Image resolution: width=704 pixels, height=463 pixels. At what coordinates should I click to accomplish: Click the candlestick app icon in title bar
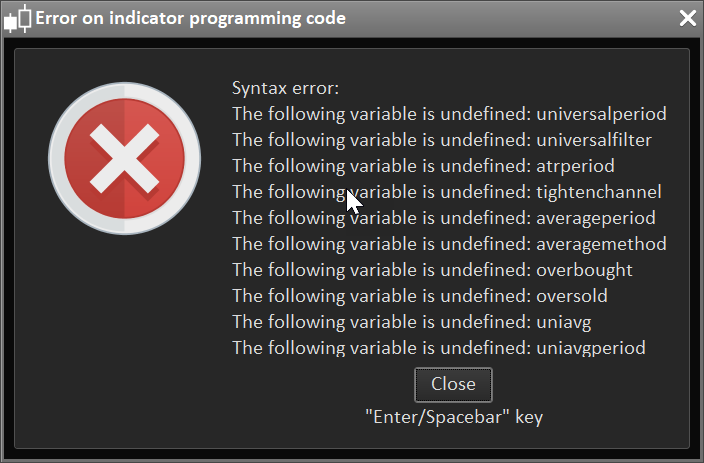(17, 18)
